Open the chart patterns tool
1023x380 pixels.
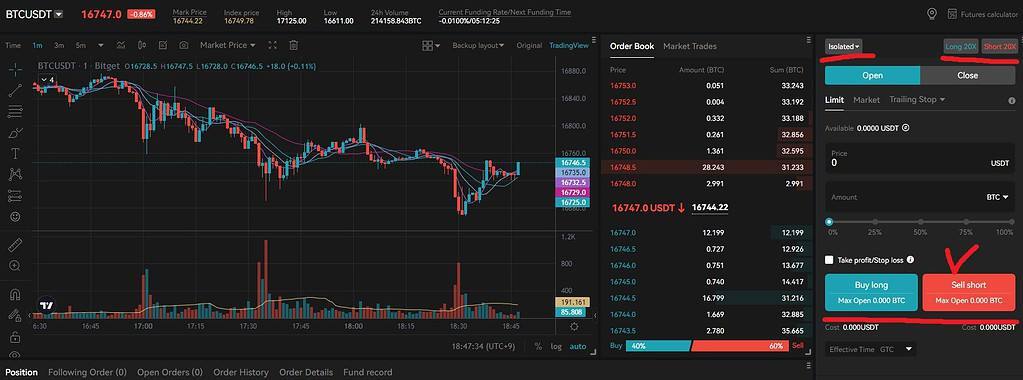[x=15, y=174]
